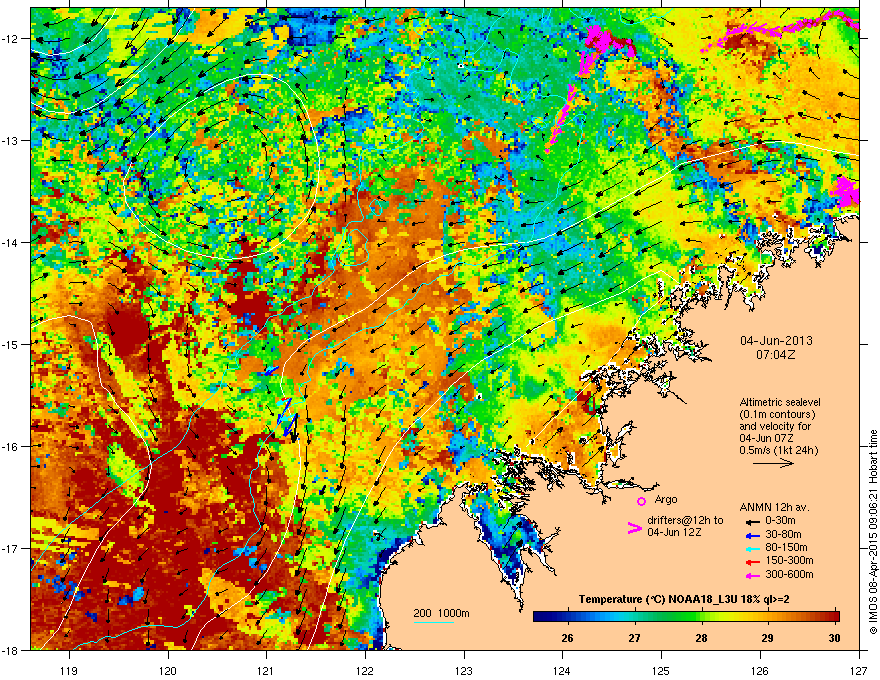Viewport: 880px width, 680px height.
Task: Click the latitude axis label -15
Action: tap(10, 344)
